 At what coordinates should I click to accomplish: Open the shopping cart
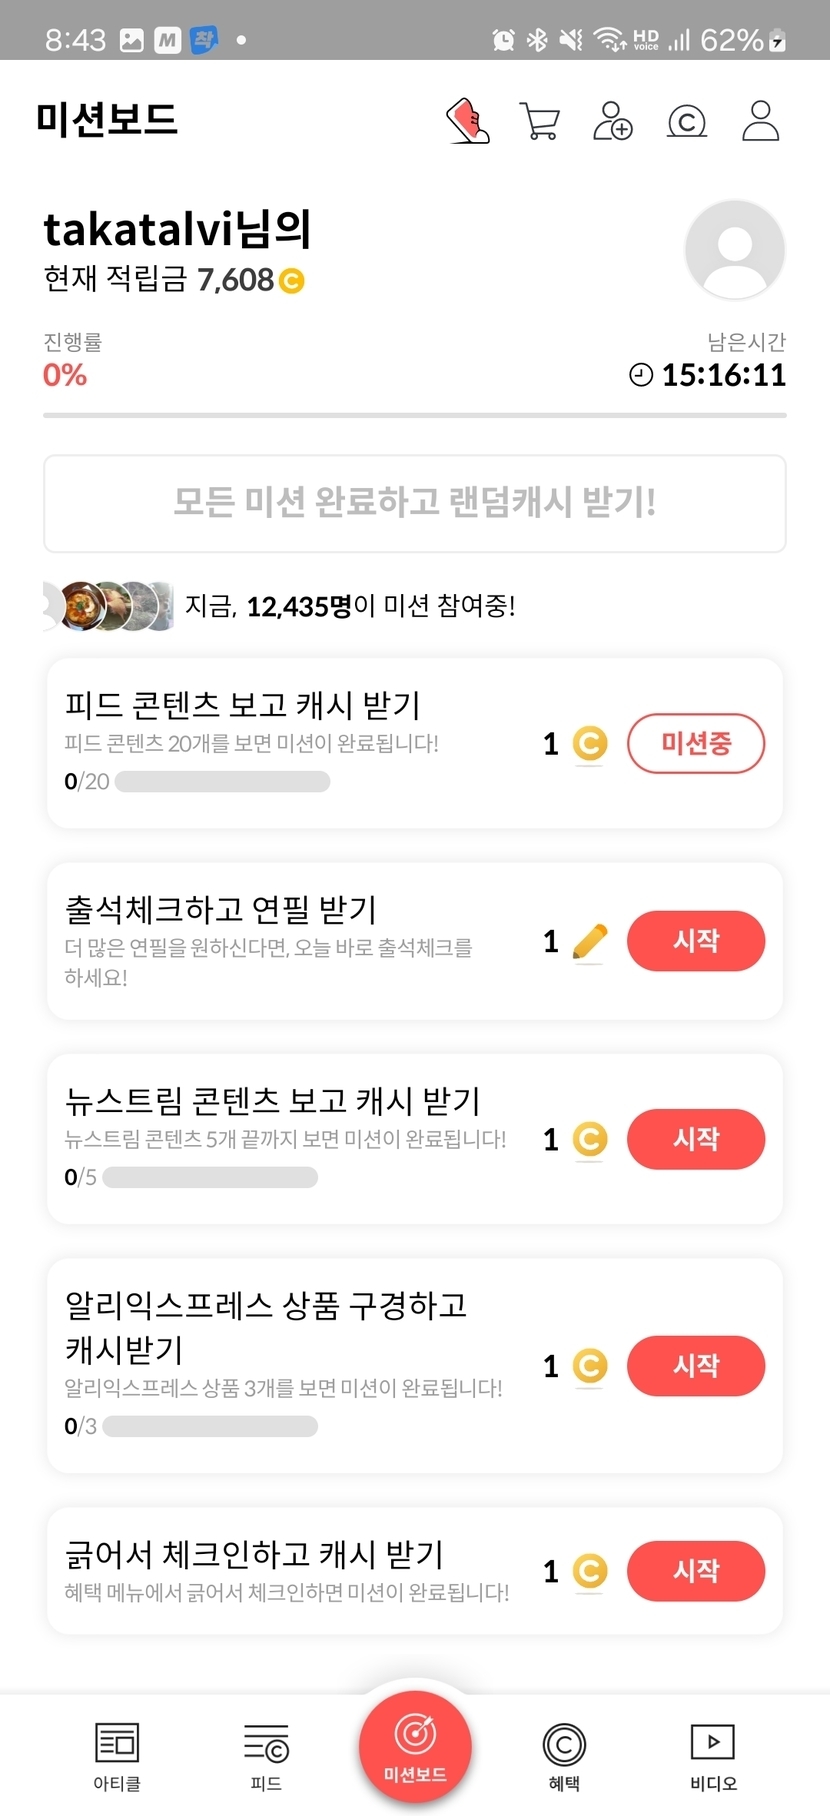(540, 121)
